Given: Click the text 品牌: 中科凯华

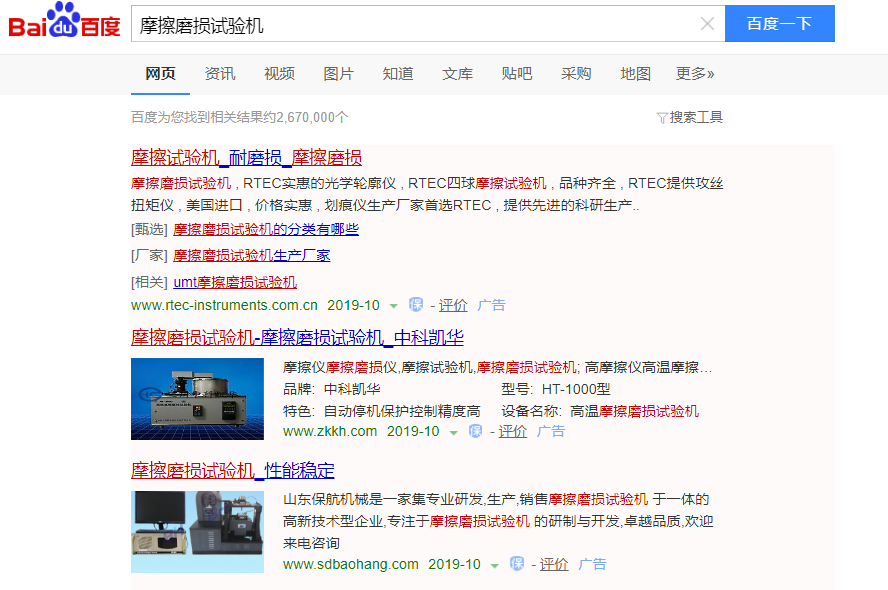Looking at the screenshot, I should (x=332, y=389).
